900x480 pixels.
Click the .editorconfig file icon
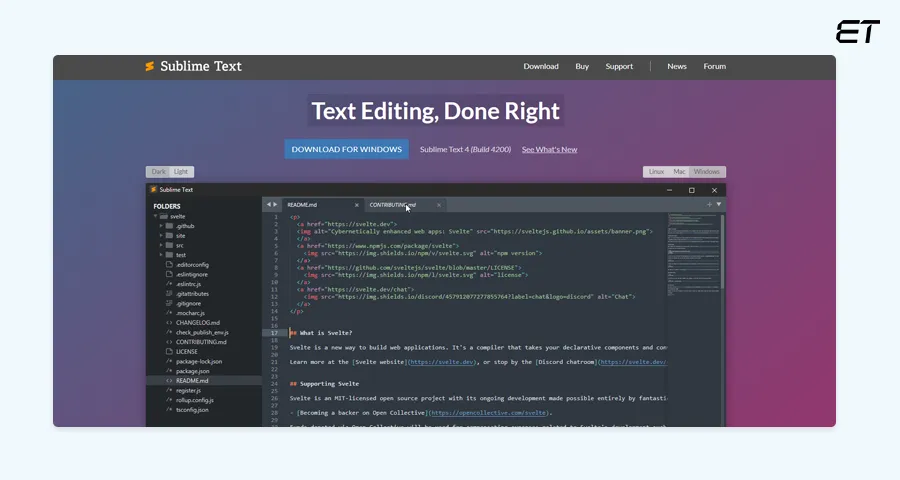click(x=169, y=265)
